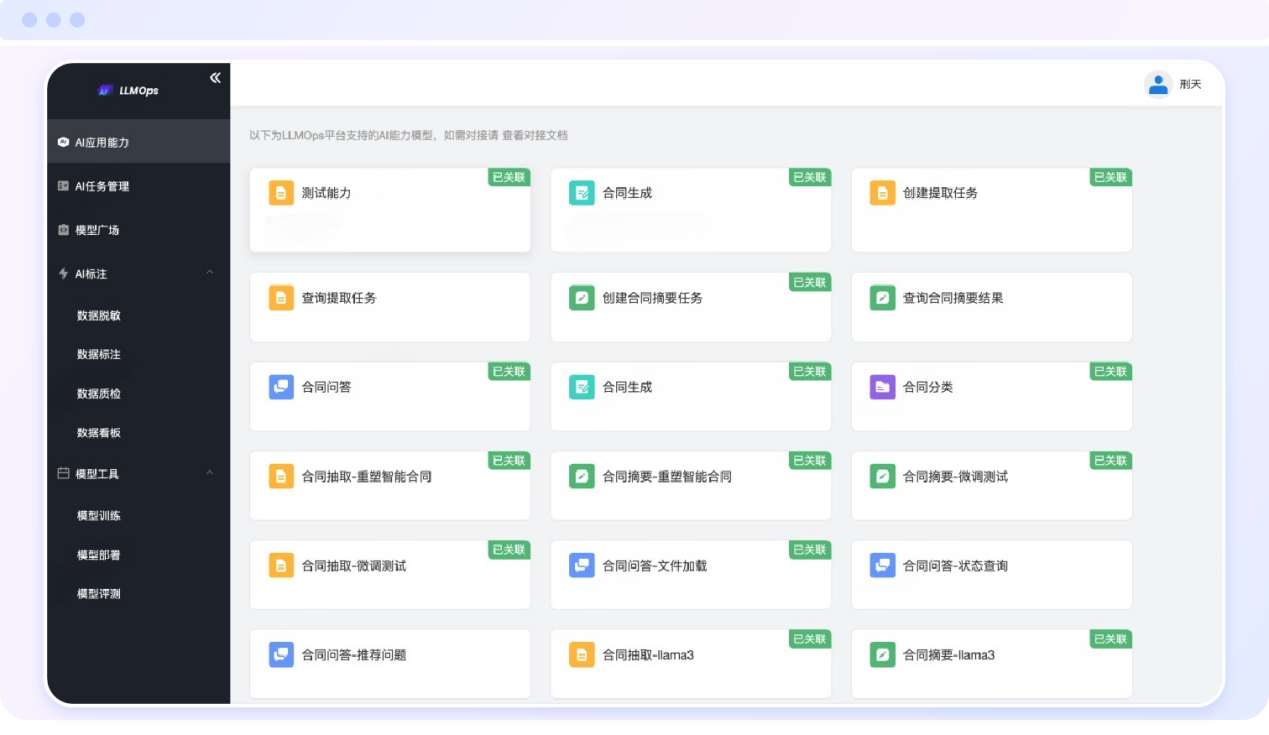Collapse the 模型工具 menu group
The height and width of the screenshot is (735, 1269).
[95, 473]
